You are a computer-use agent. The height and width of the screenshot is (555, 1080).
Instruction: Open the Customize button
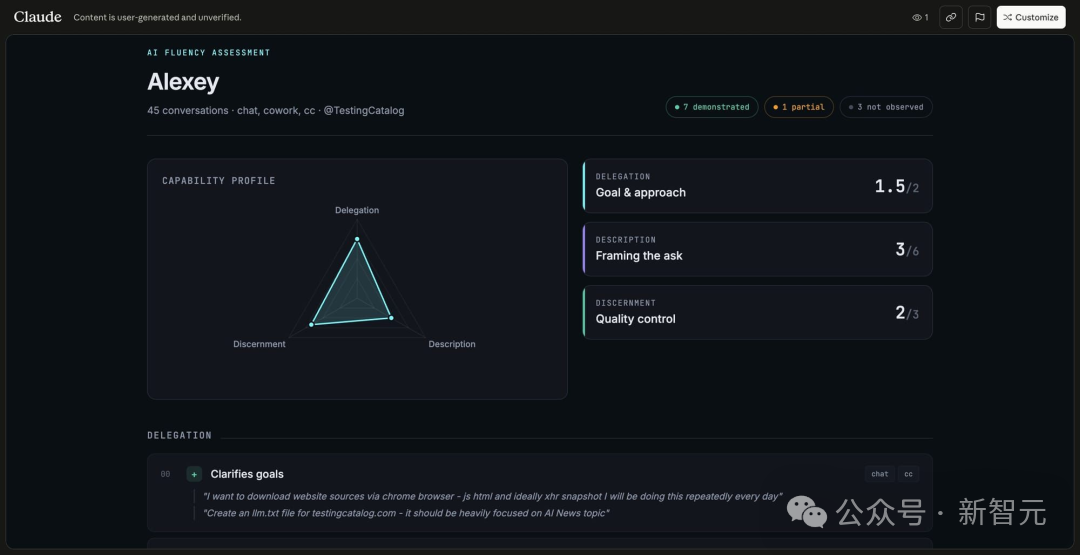(1031, 17)
